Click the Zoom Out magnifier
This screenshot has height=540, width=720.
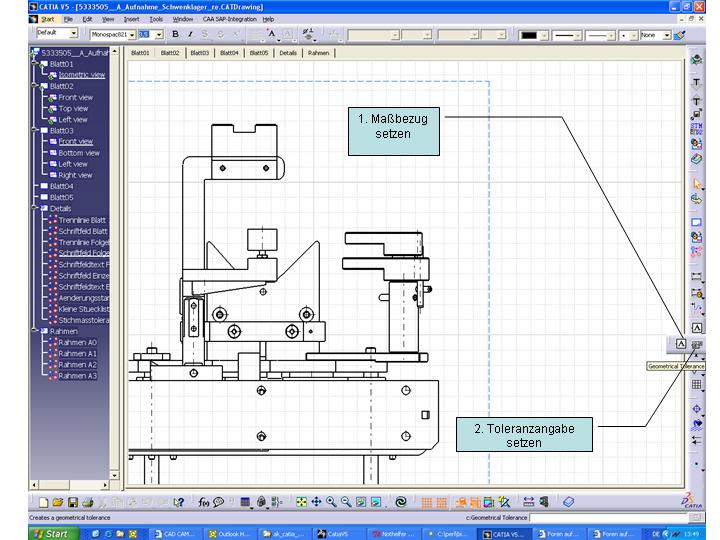coord(346,502)
